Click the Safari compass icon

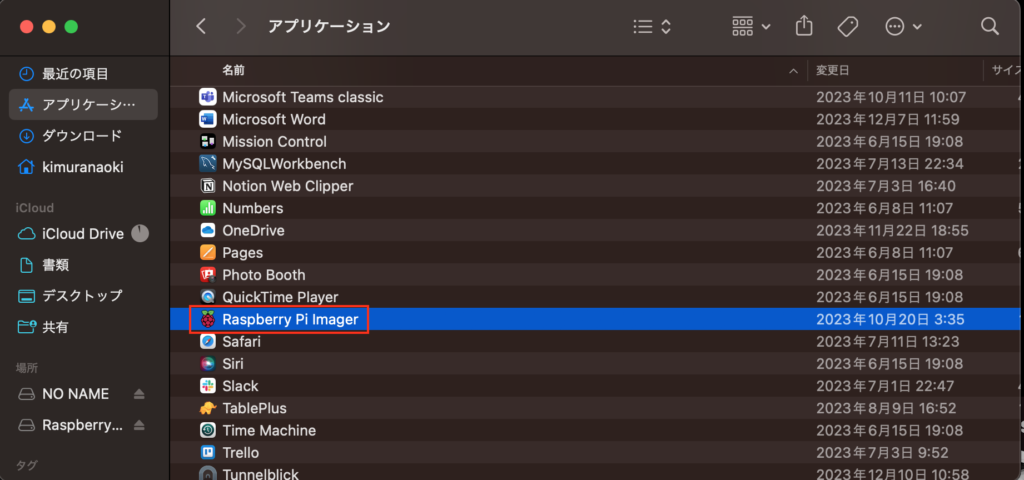coord(208,342)
